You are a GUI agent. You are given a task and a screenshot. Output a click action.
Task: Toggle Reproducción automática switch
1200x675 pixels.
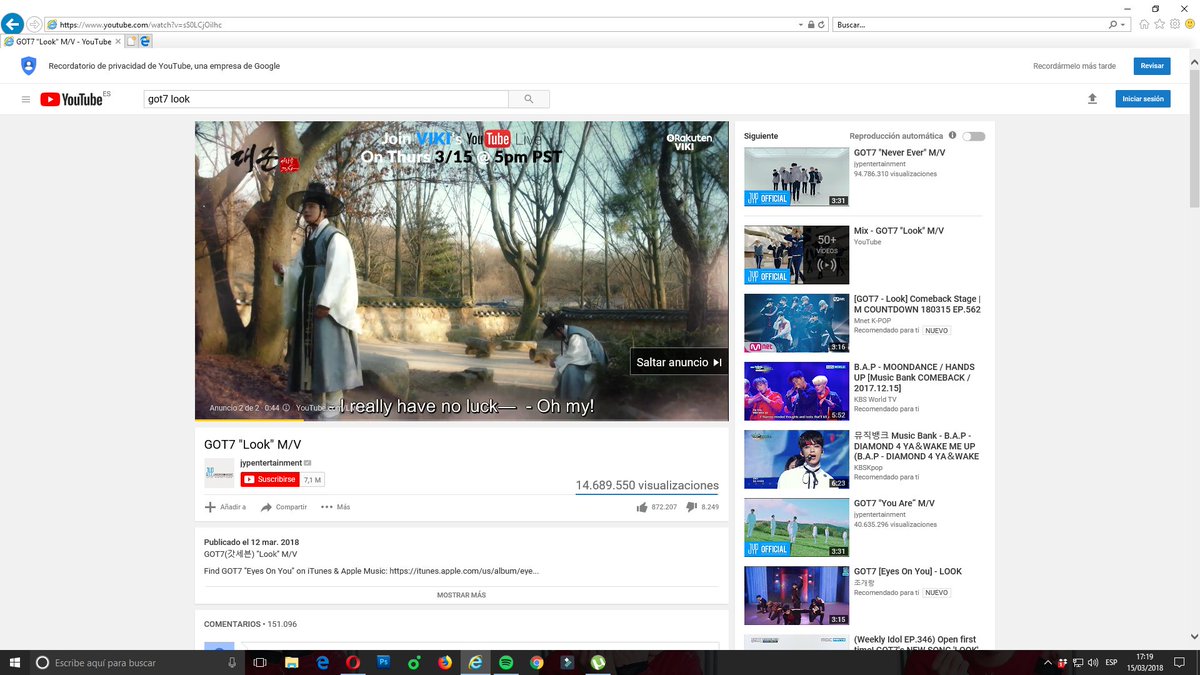pyautogui.click(x=973, y=136)
